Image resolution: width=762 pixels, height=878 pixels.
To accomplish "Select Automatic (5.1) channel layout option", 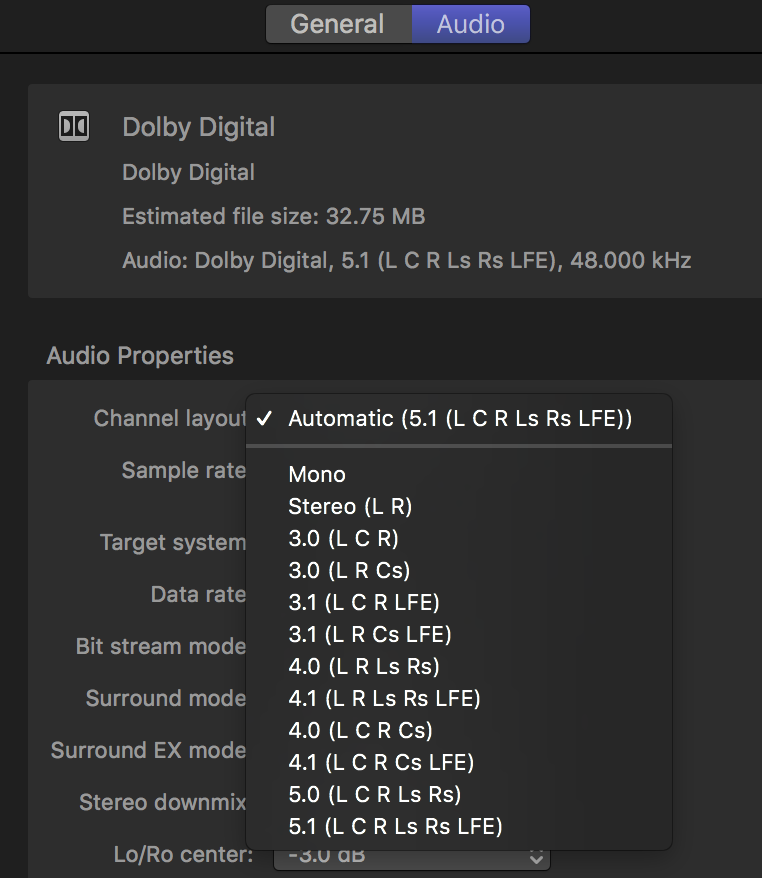I will tap(460, 418).
